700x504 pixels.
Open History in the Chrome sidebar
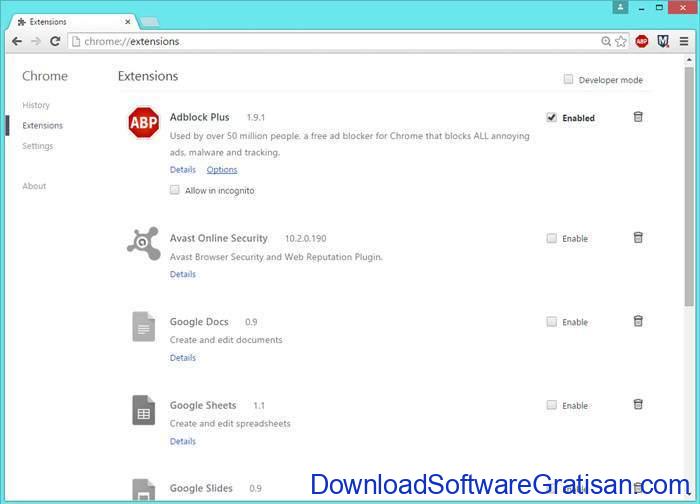point(36,105)
